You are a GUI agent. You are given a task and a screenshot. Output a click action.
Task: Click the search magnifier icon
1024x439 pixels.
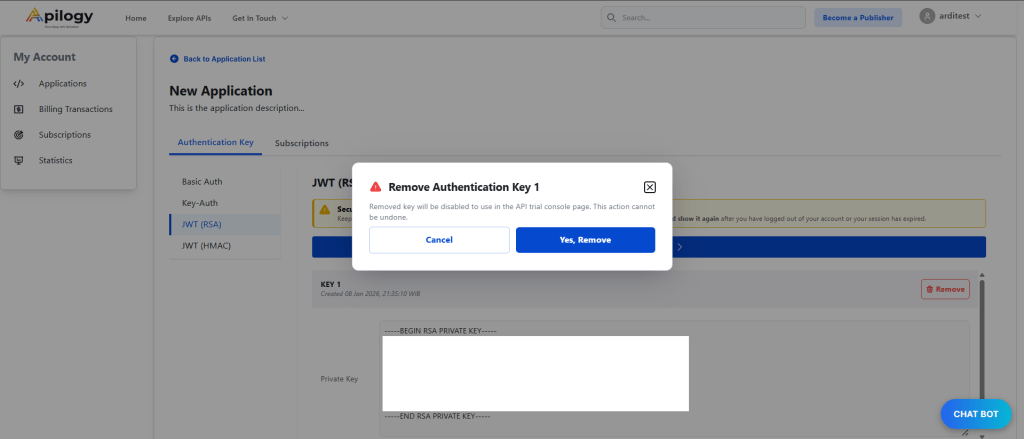(x=613, y=18)
